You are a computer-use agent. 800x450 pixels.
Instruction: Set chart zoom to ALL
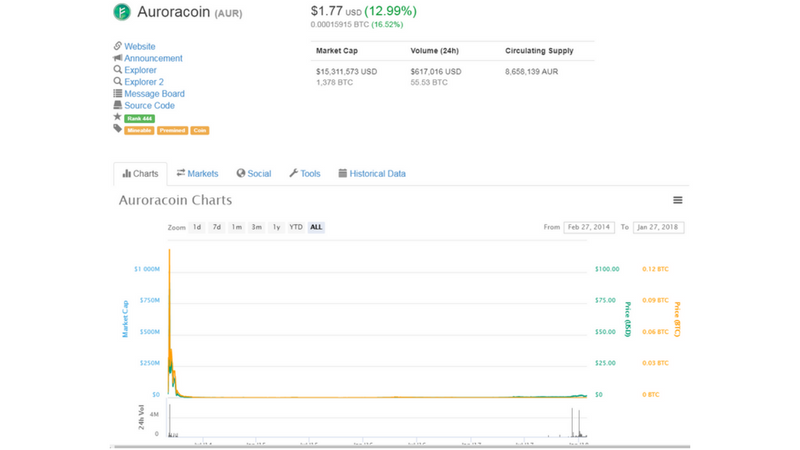316,228
